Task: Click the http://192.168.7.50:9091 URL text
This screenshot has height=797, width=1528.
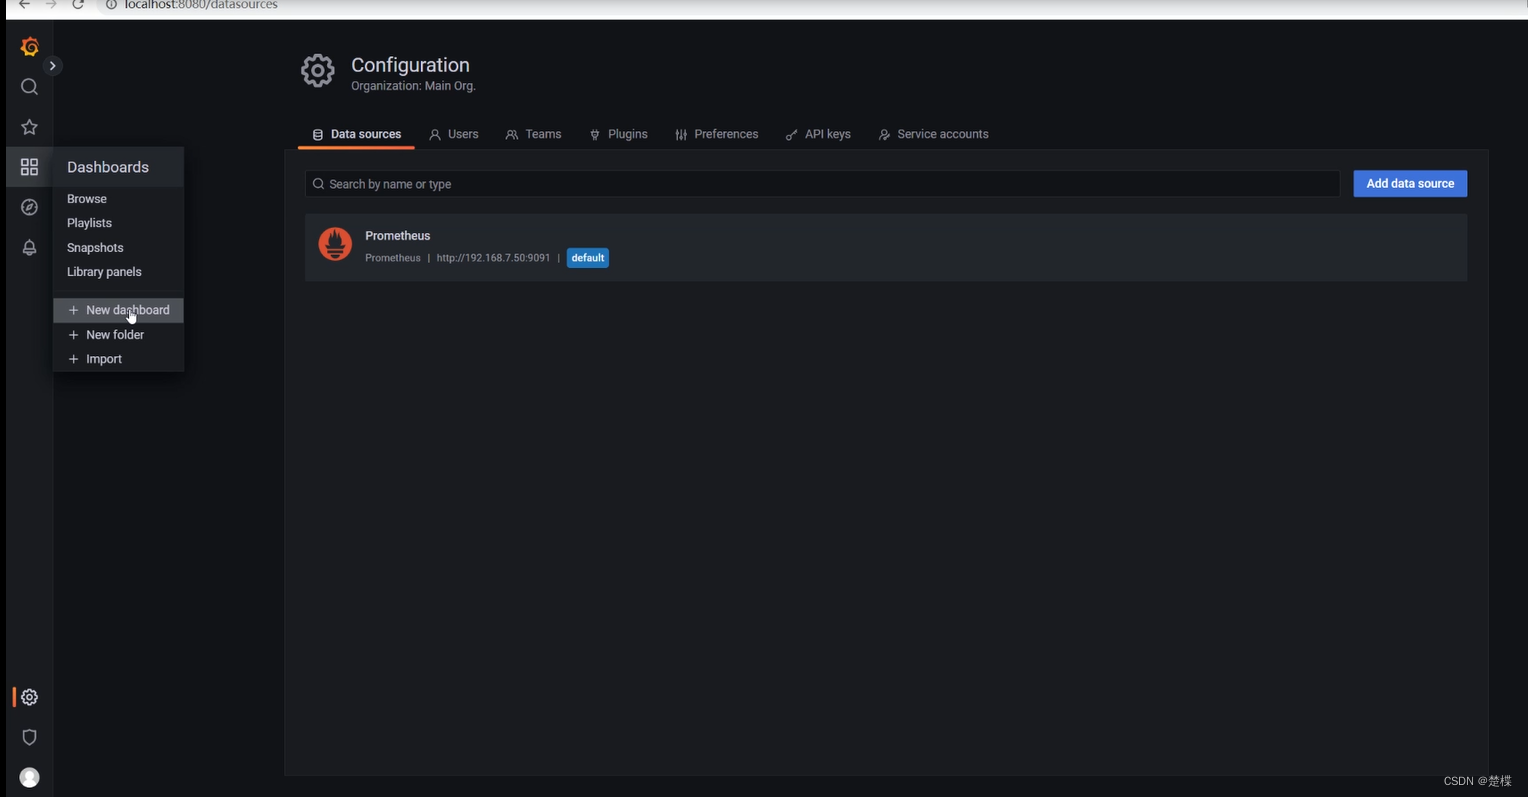Action: [x=493, y=258]
